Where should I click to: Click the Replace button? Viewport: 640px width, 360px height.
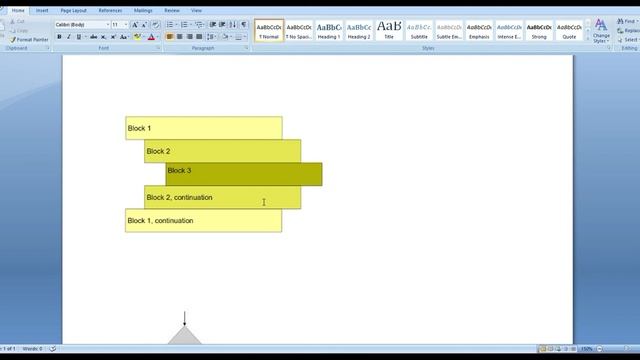[x=628, y=31]
